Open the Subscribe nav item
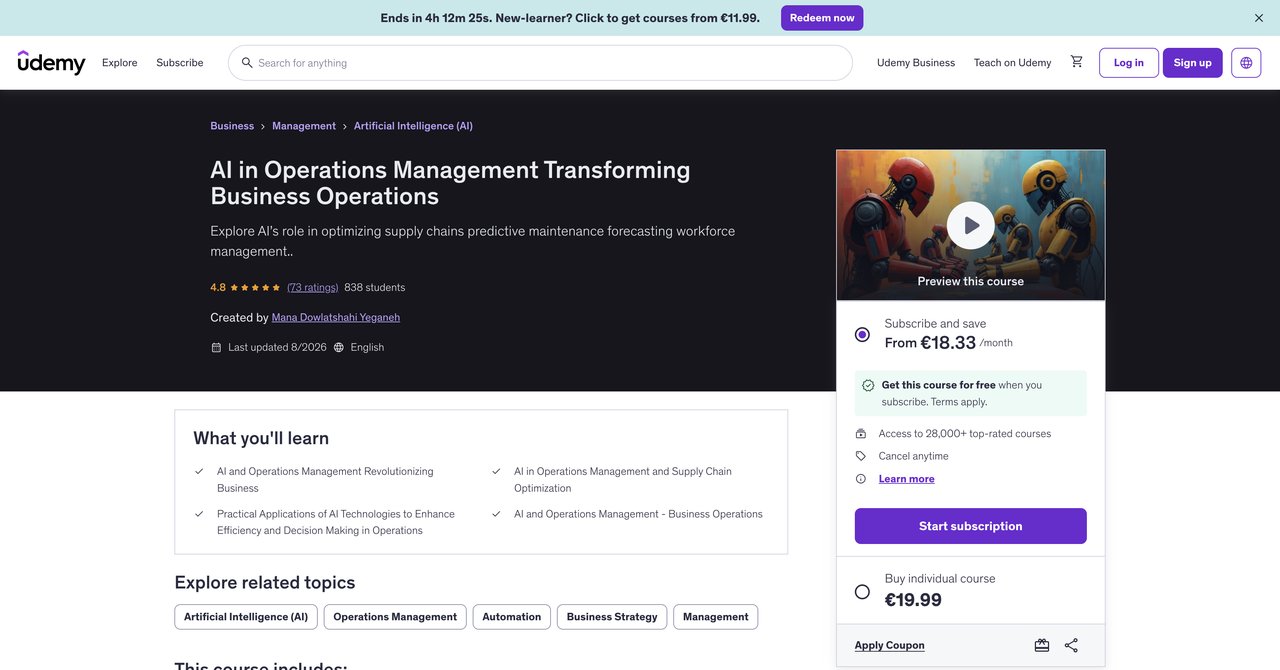1280x670 pixels. tap(180, 63)
